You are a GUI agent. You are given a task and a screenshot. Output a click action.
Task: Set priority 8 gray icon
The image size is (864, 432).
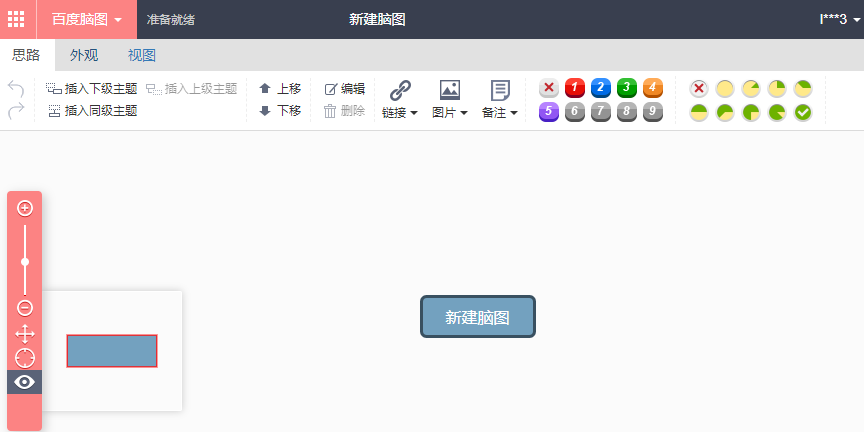click(x=627, y=112)
